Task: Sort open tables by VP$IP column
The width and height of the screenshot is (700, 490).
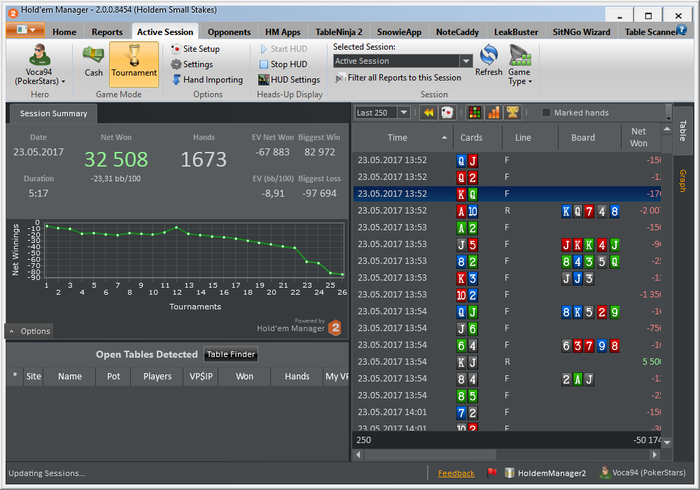Action: [x=201, y=376]
